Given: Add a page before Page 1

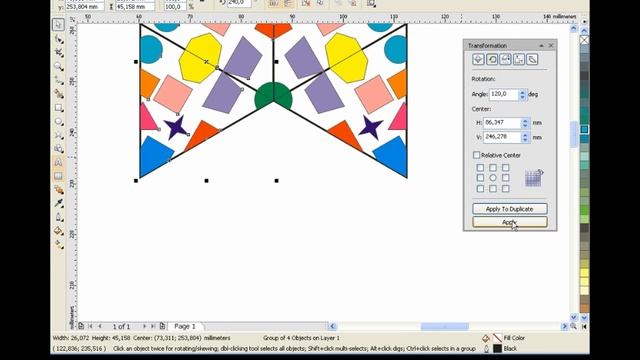Looking at the screenshot, I should coord(81,326).
